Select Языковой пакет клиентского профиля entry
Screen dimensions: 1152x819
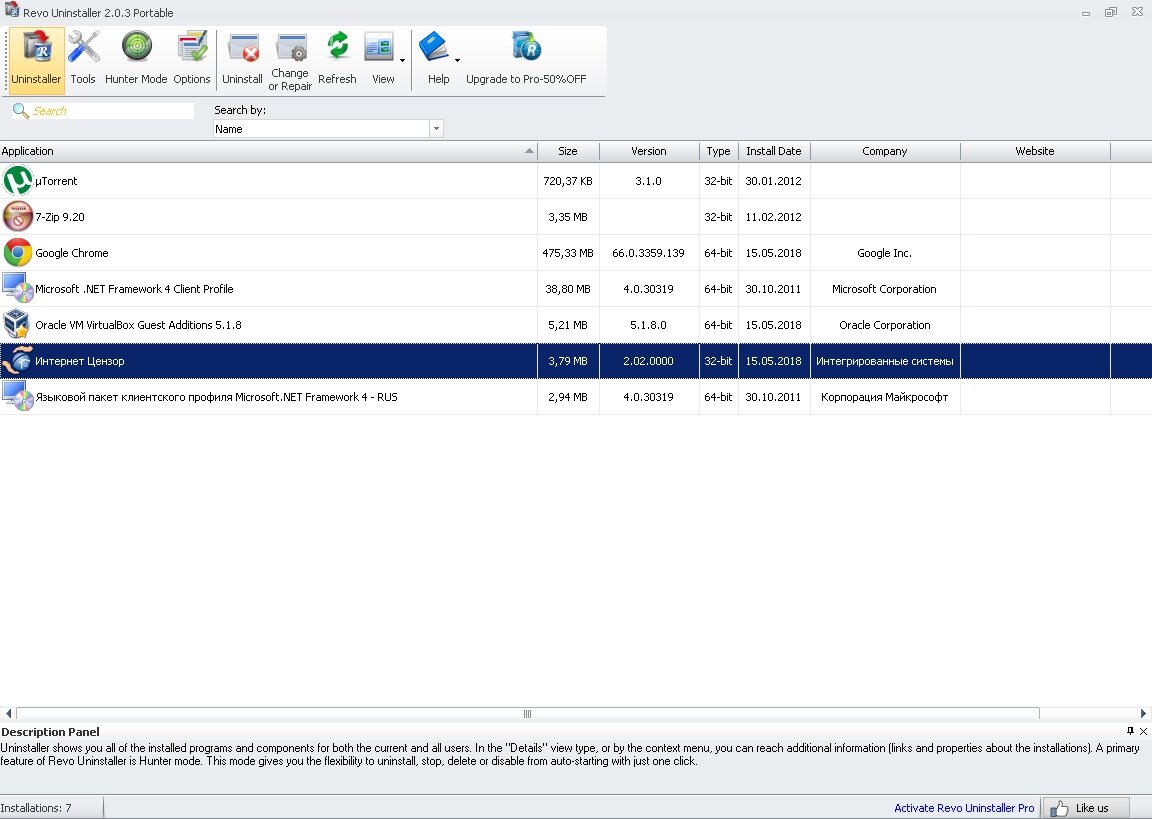(x=216, y=397)
